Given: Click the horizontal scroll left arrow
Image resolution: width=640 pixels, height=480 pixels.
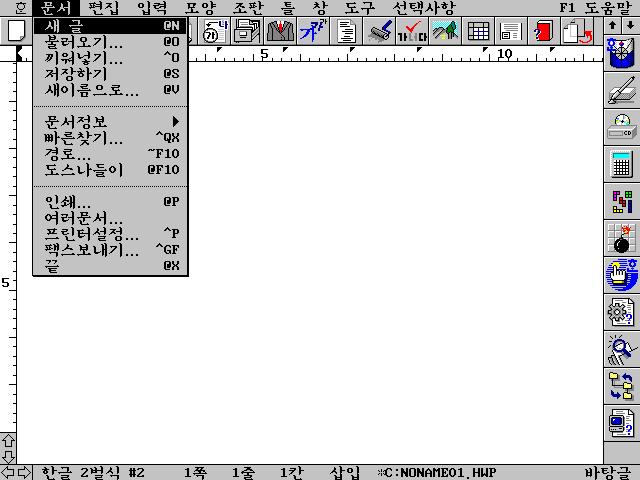Looking at the screenshot, I should [x=8, y=473].
